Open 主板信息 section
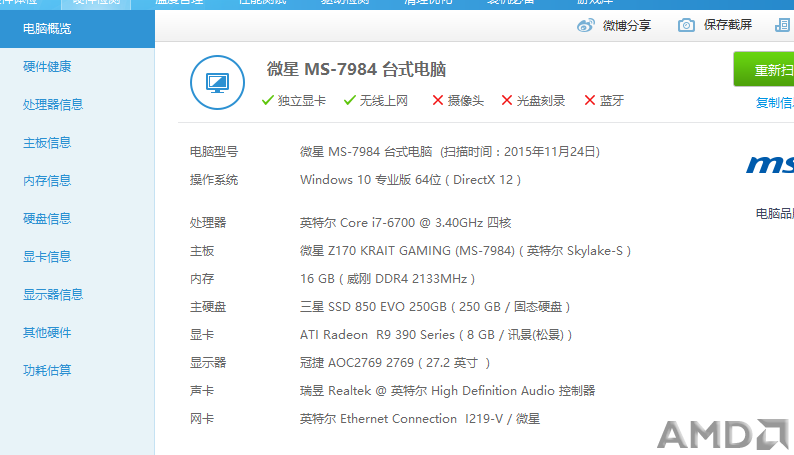 pyautogui.click(x=47, y=143)
